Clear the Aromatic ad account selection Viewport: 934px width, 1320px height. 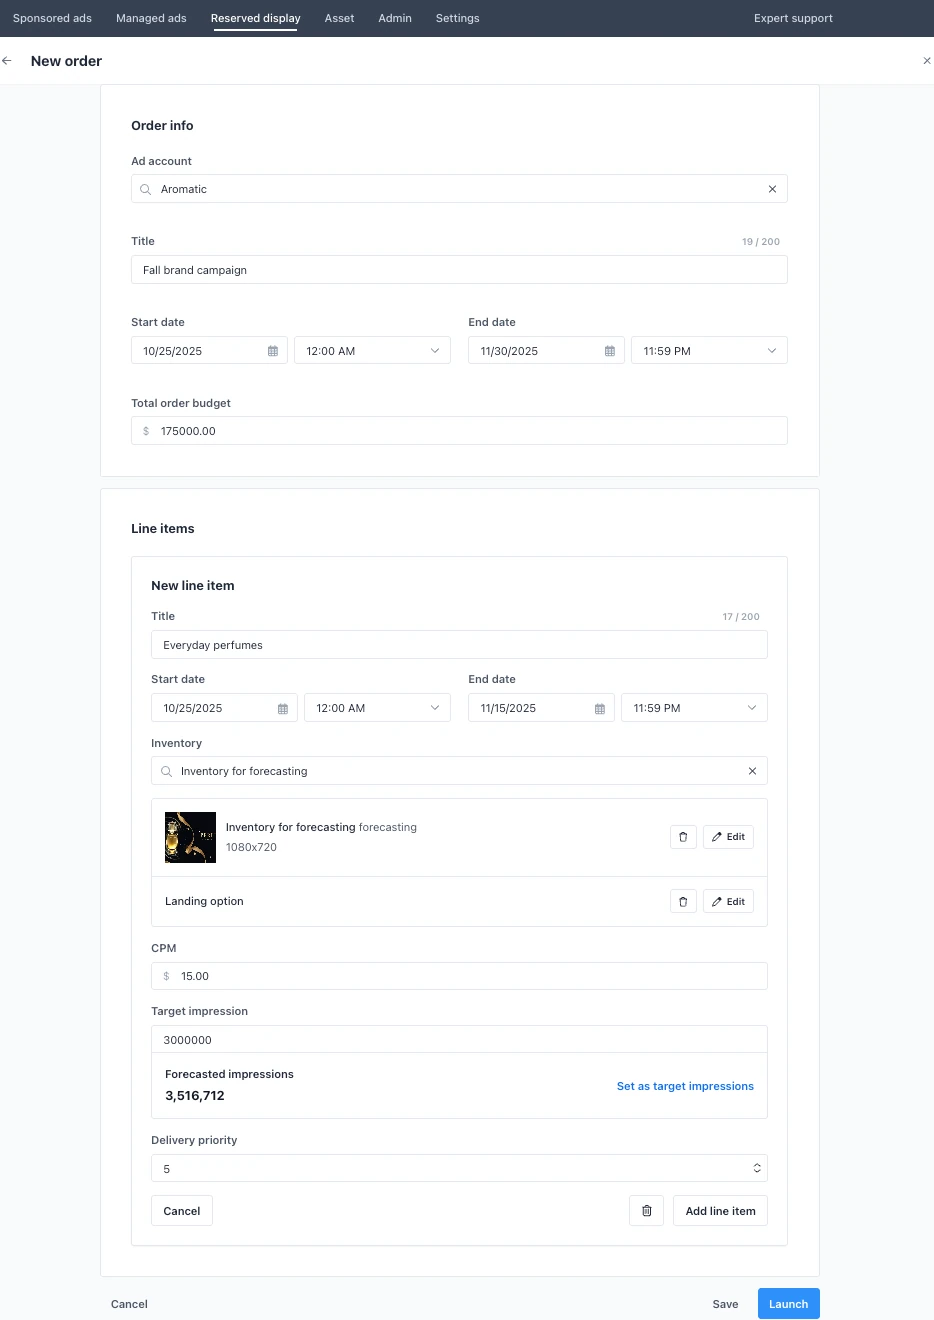point(772,189)
